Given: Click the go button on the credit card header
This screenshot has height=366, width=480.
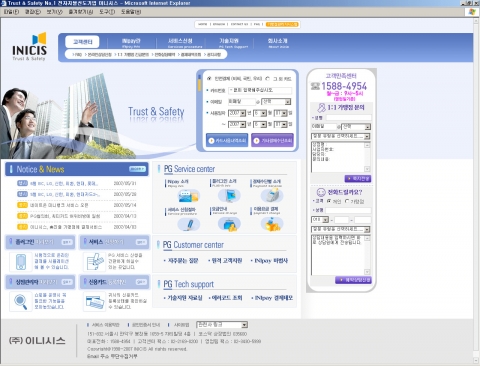Looking at the screenshot, I should 141,282.
